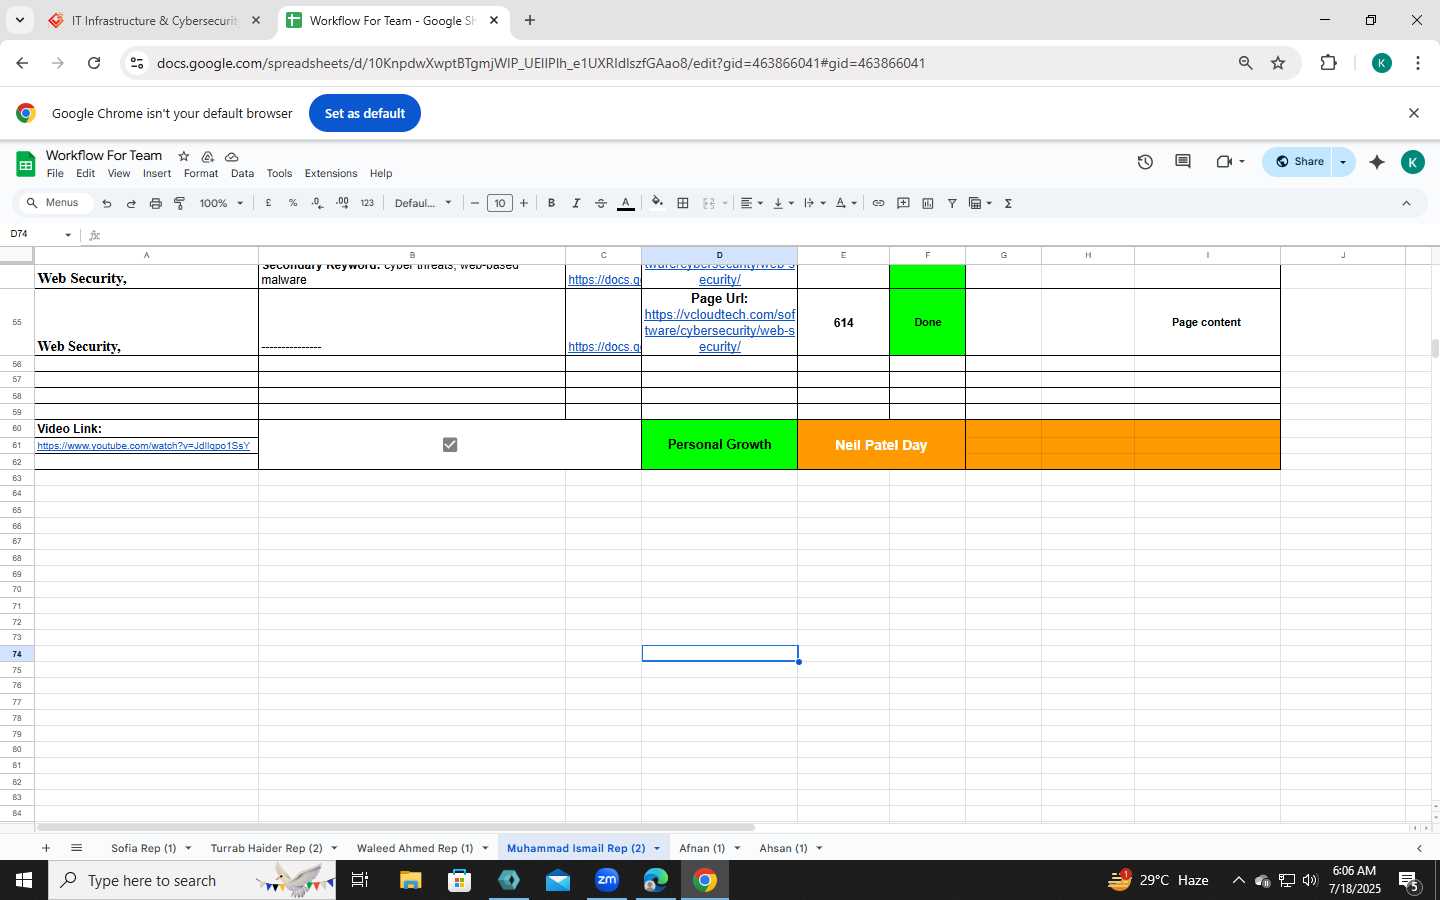1440x900 pixels.
Task: Open the Insert menu
Action: point(157,173)
